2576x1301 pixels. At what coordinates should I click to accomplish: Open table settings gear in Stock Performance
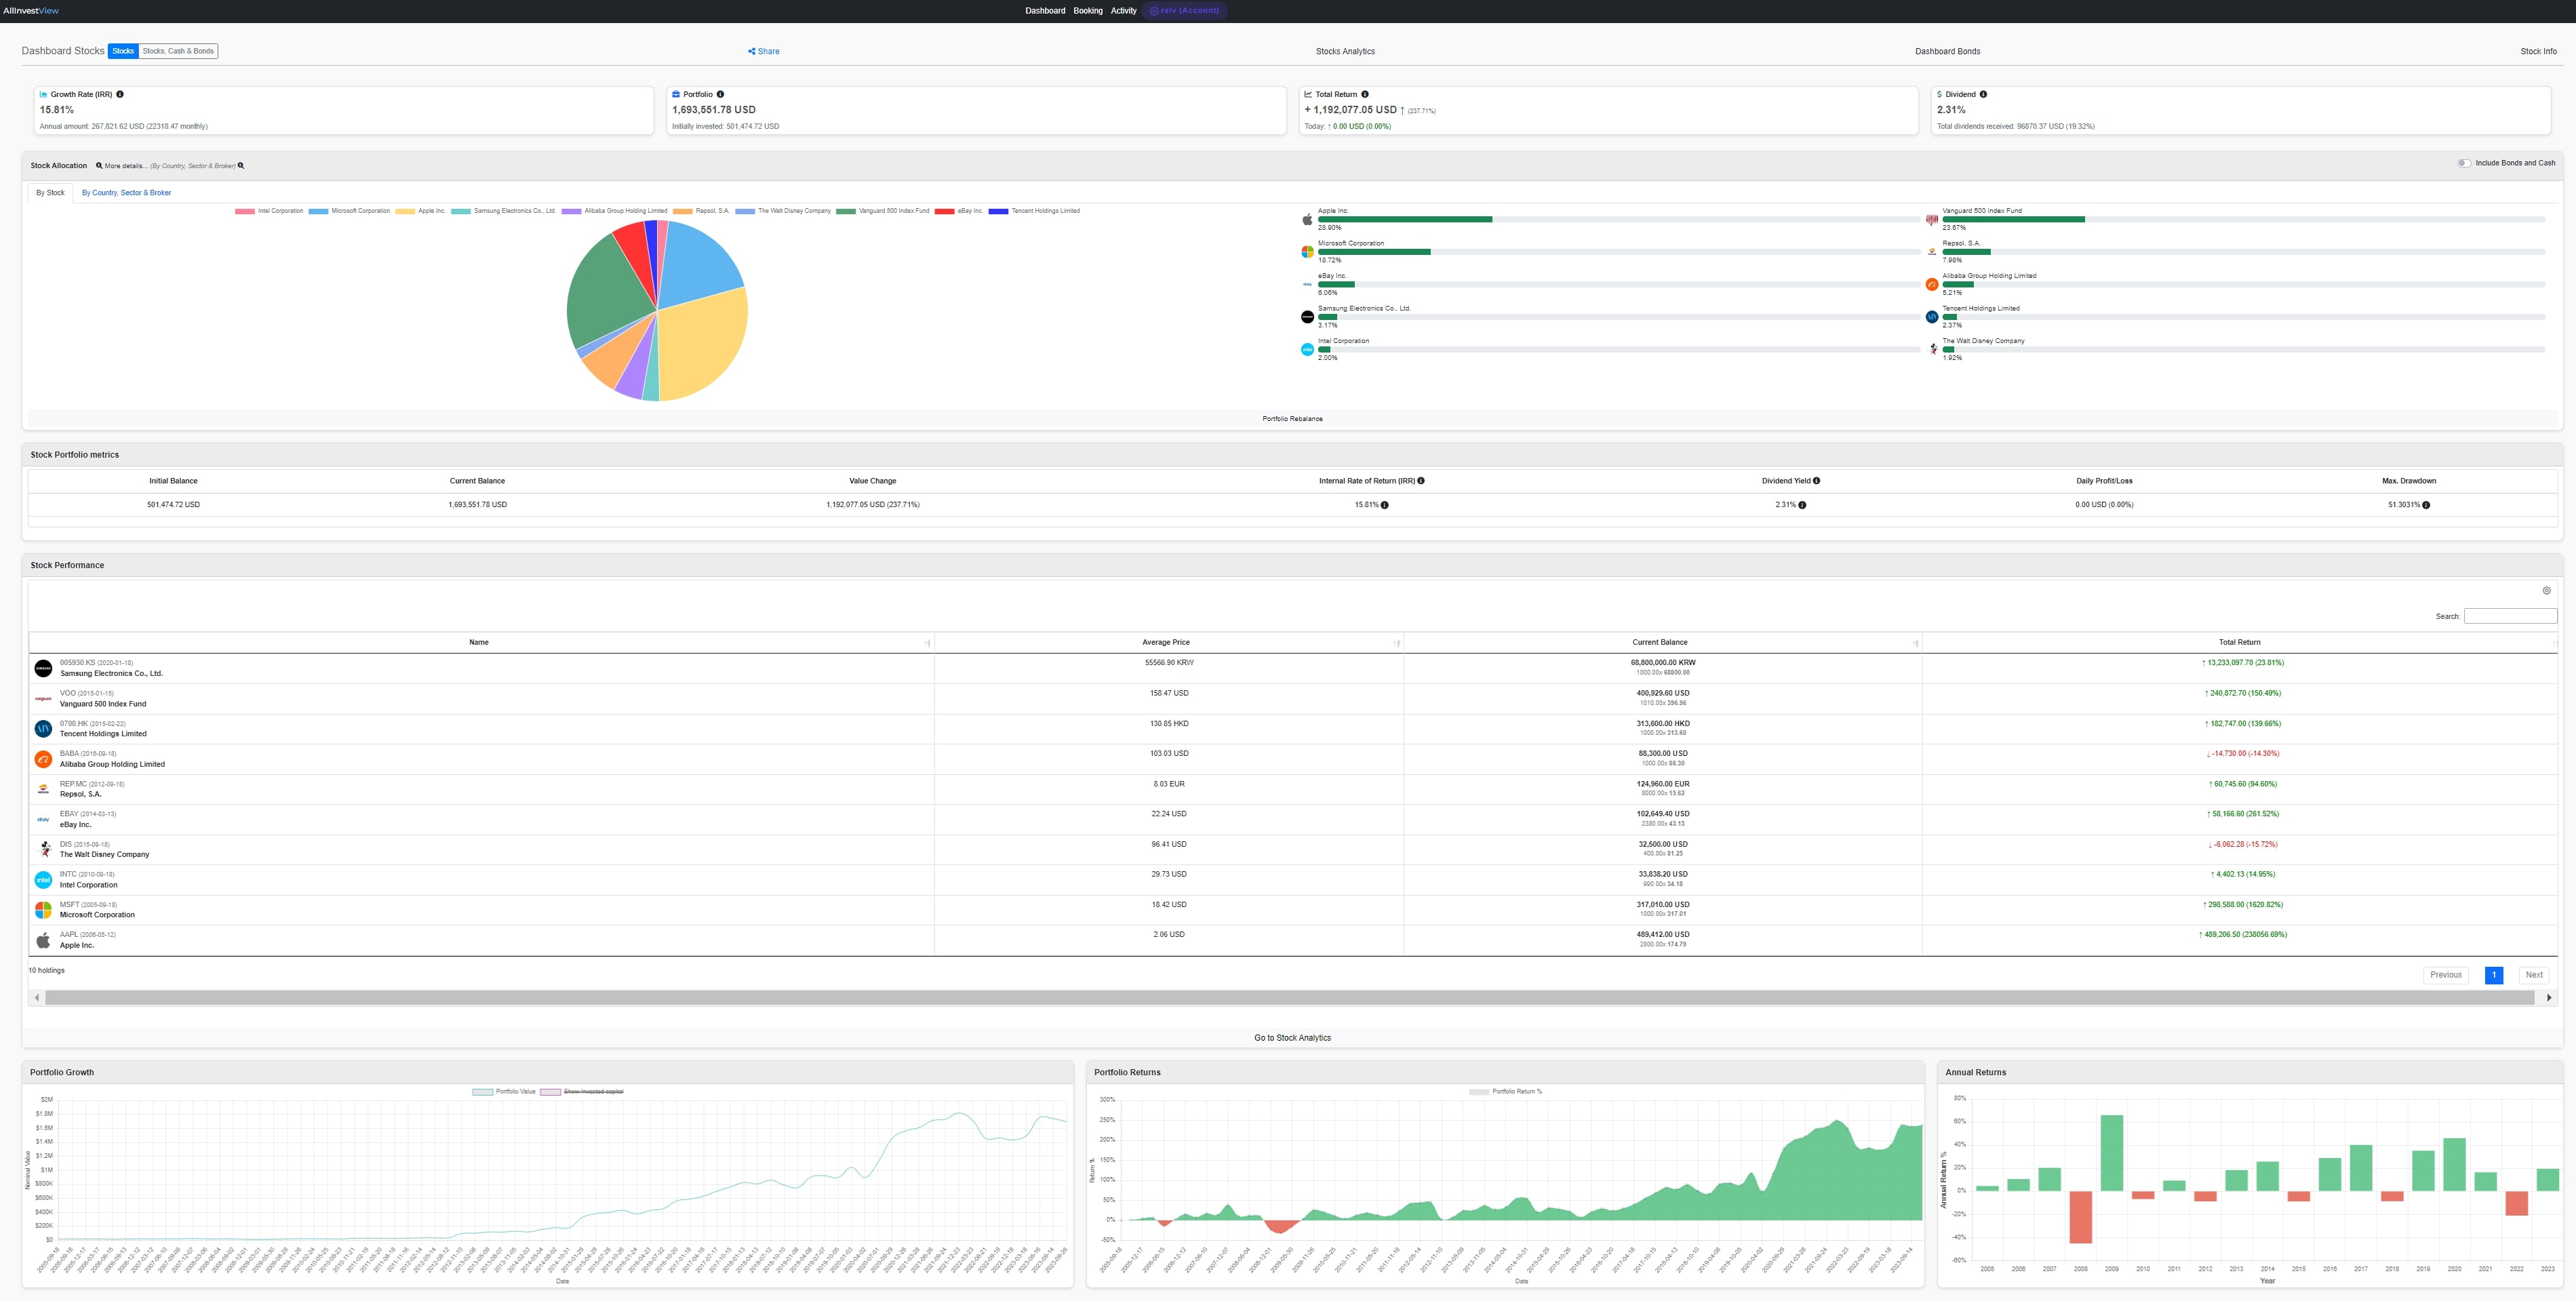2546,591
